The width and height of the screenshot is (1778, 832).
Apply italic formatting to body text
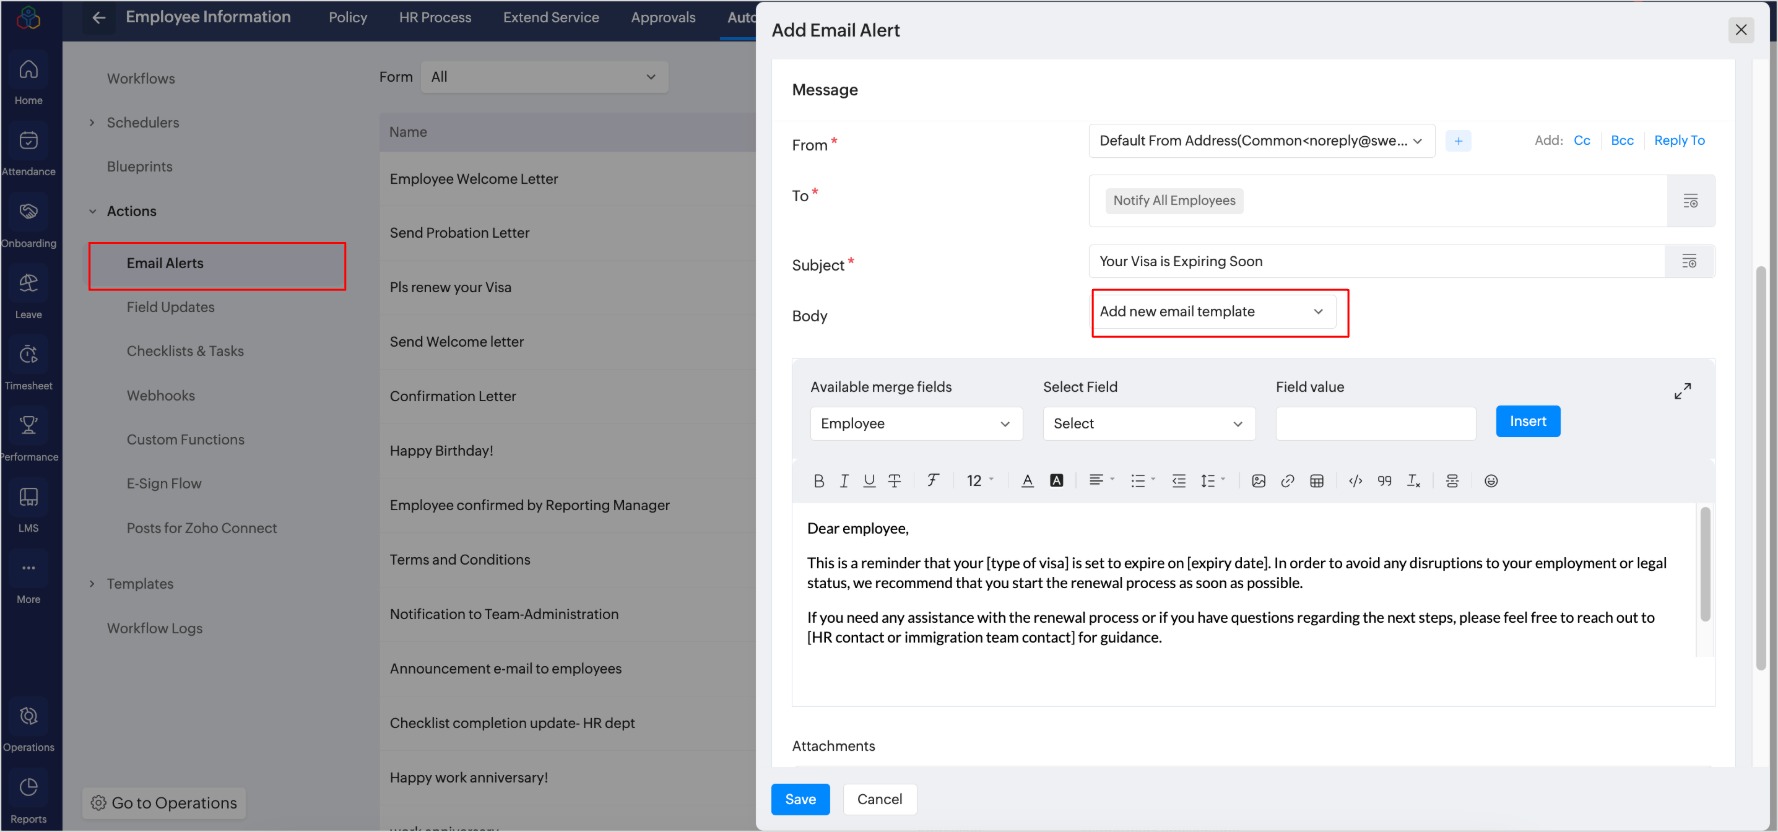pyautogui.click(x=844, y=481)
